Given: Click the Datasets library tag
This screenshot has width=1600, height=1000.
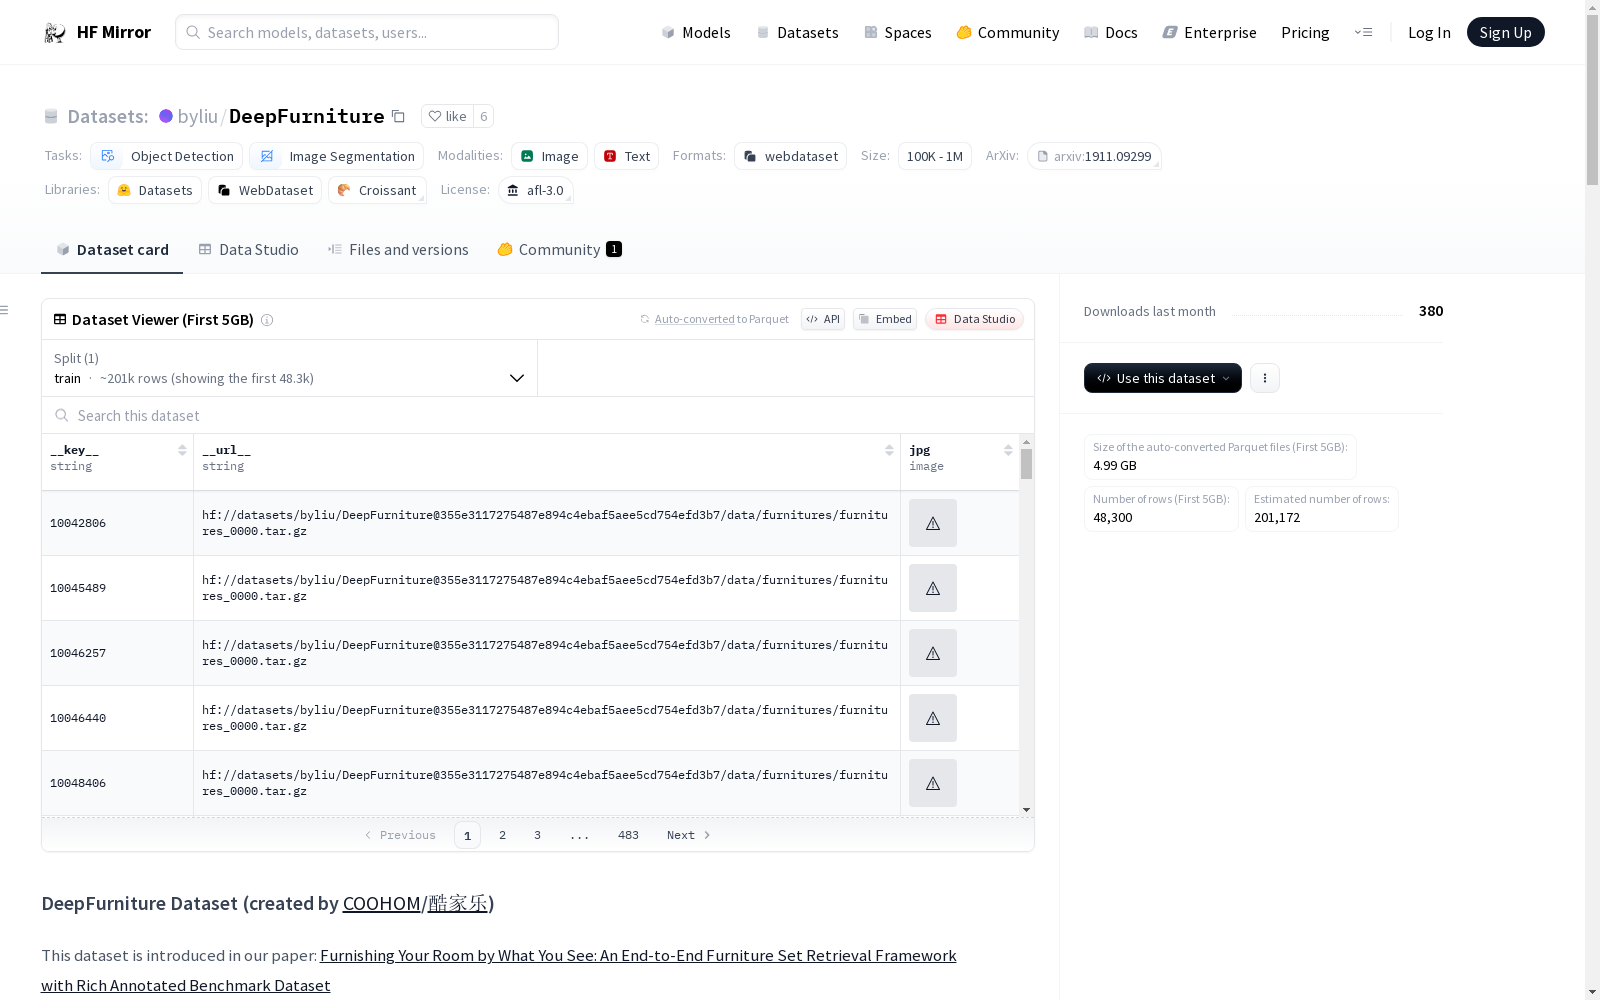Looking at the screenshot, I should [x=155, y=190].
